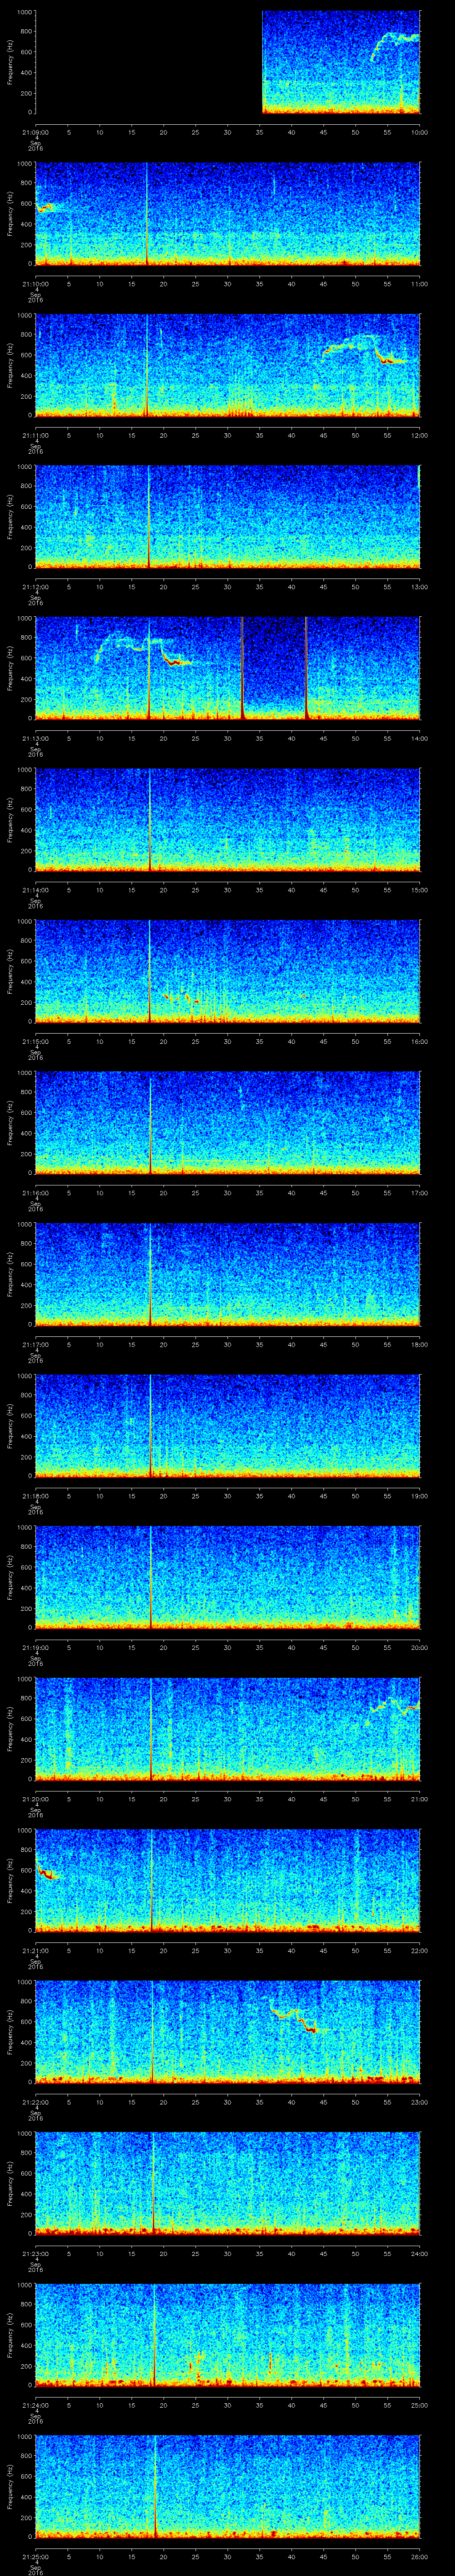The width and height of the screenshot is (455, 2576).
Task: Click the Frequency (Hz) label of the 21:09:00 panel
Action: pos(10,62)
